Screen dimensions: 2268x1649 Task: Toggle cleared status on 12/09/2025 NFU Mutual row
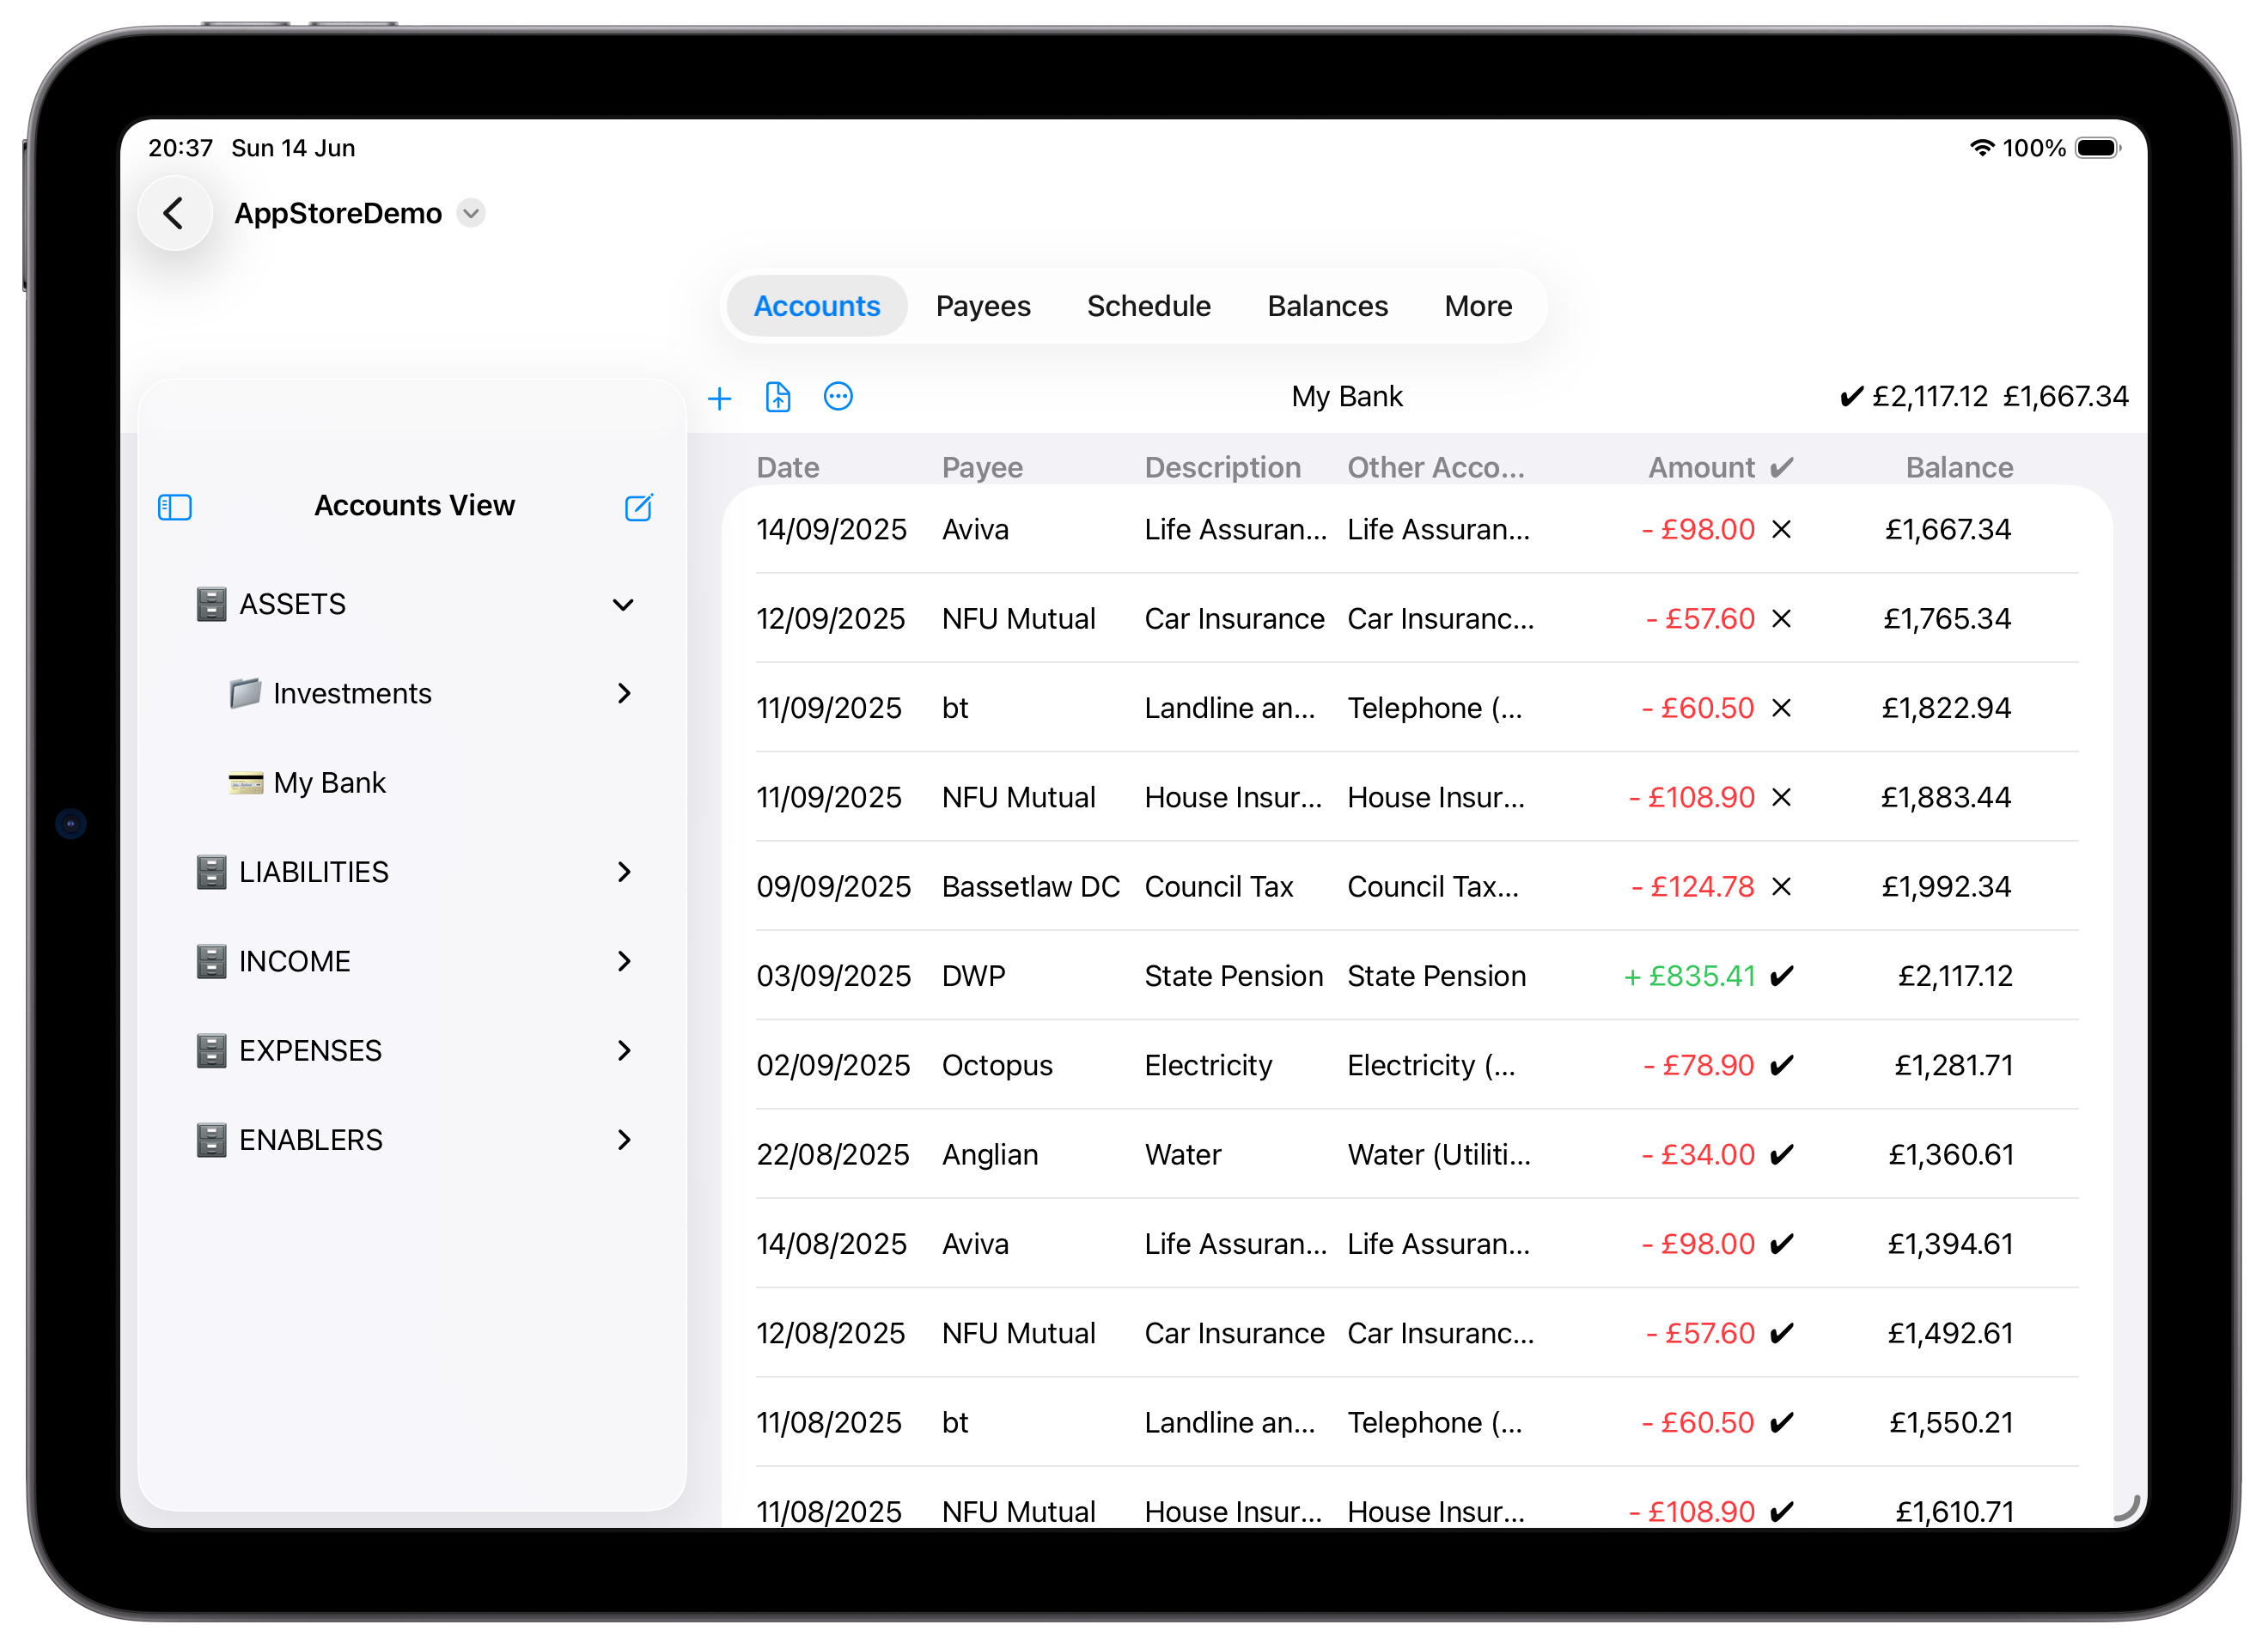click(1781, 619)
